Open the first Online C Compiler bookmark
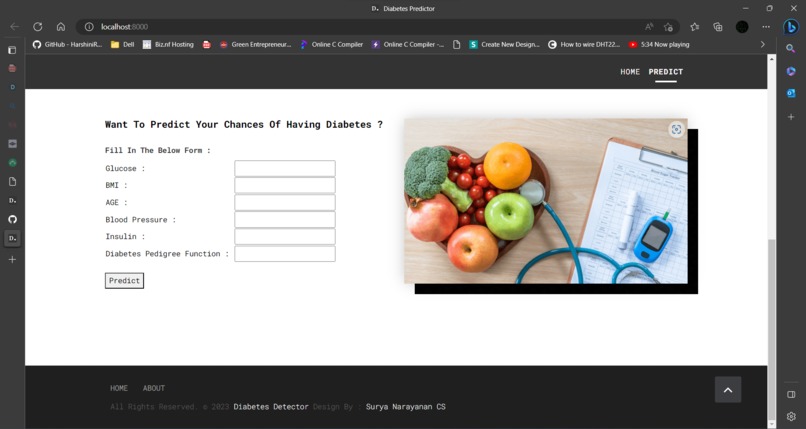The image size is (806, 429). pos(332,45)
